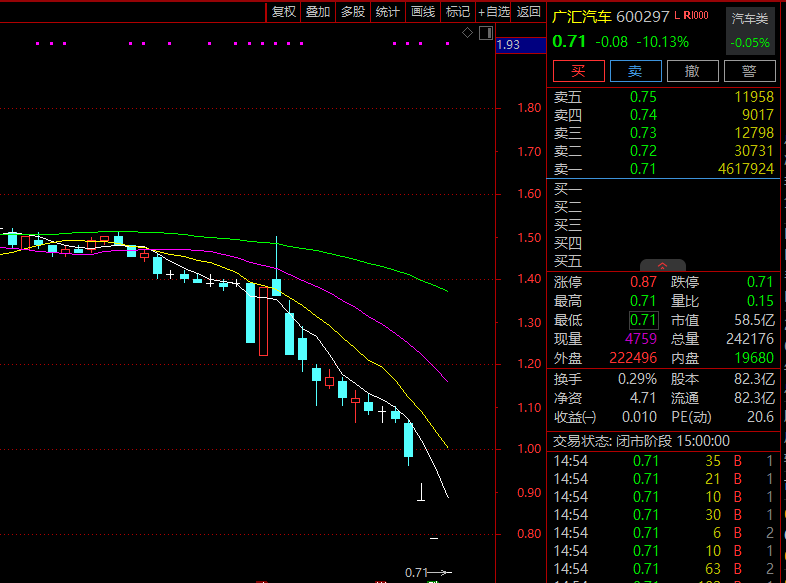Toggle the split panel layout icon
The width and height of the screenshot is (786, 583).
[x=486, y=33]
